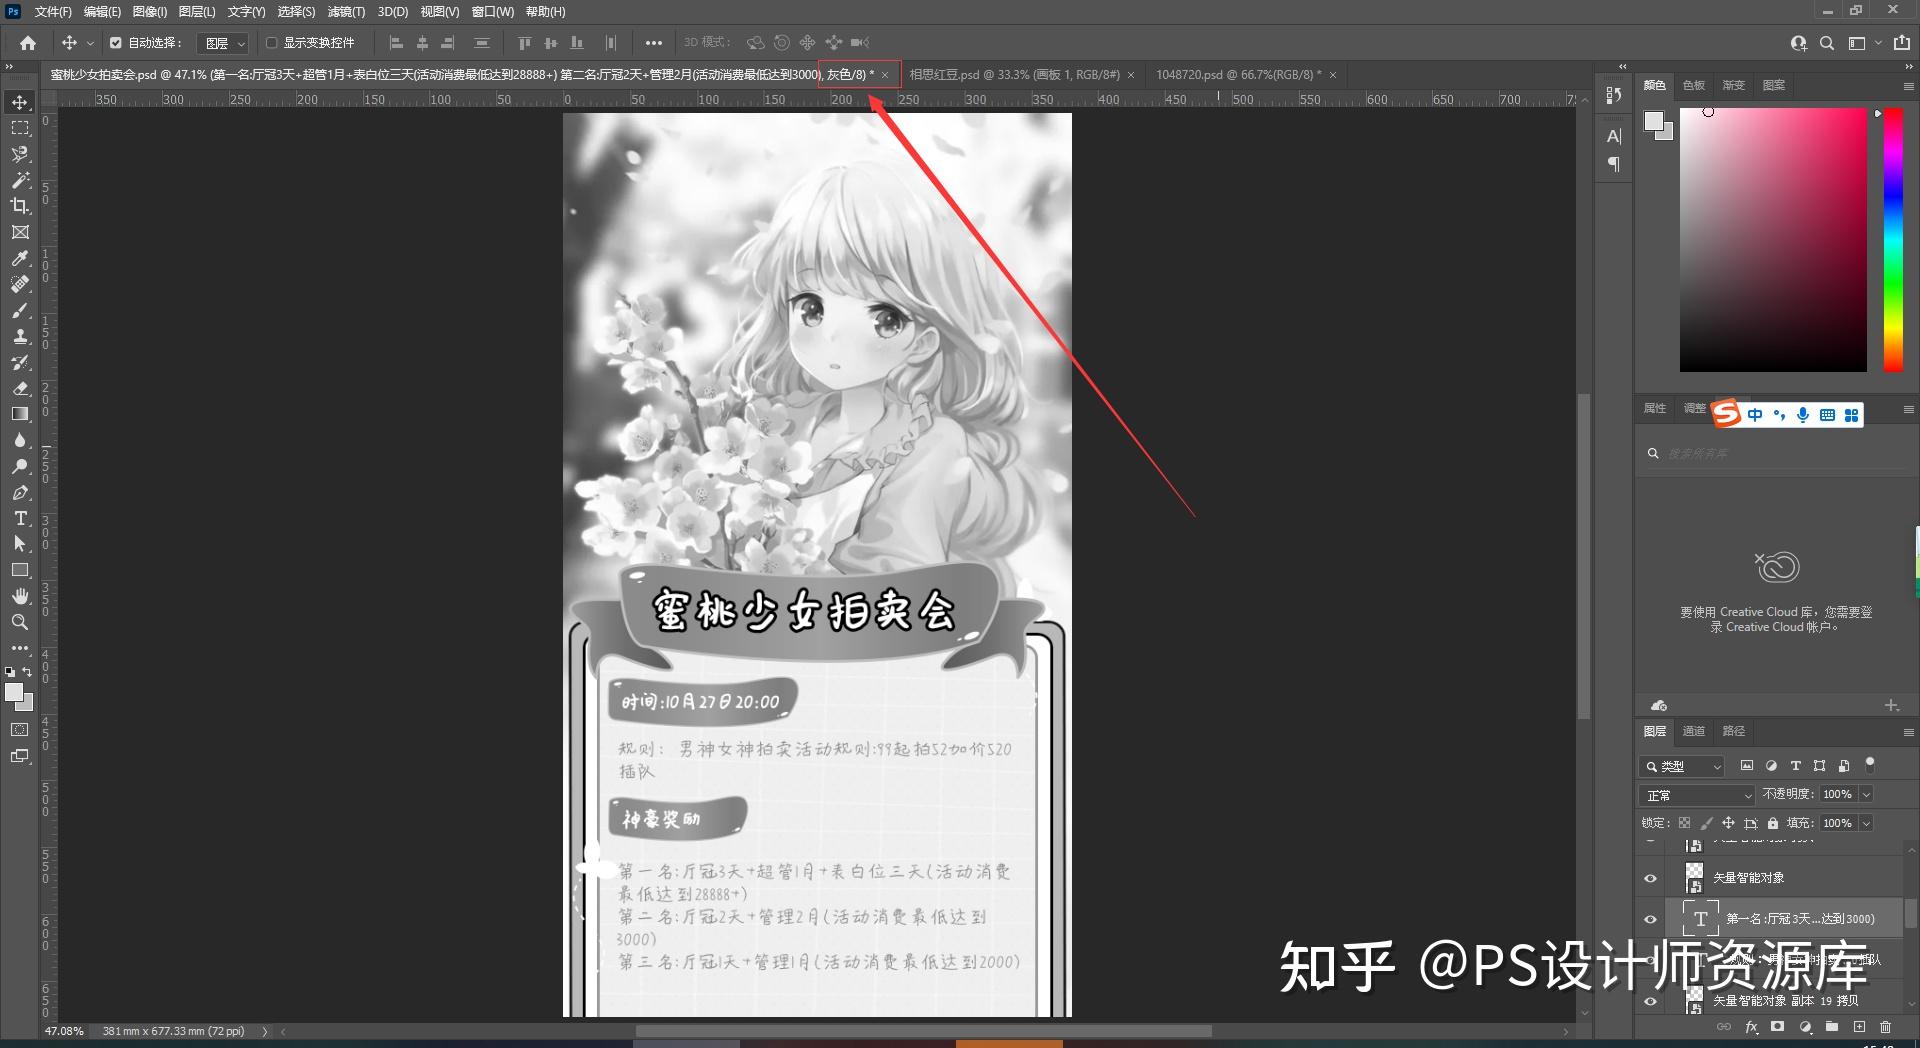Select the Dodge tool

(x=20, y=466)
